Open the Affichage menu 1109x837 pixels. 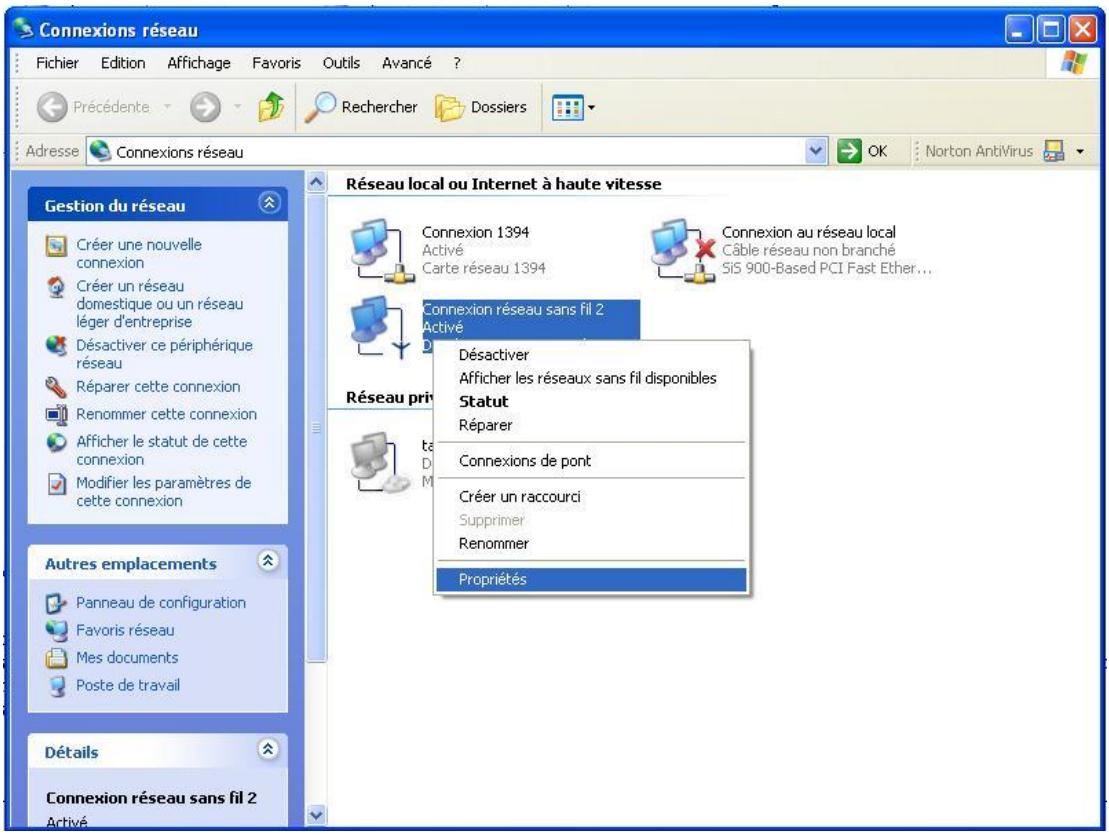(x=199, y=63)
